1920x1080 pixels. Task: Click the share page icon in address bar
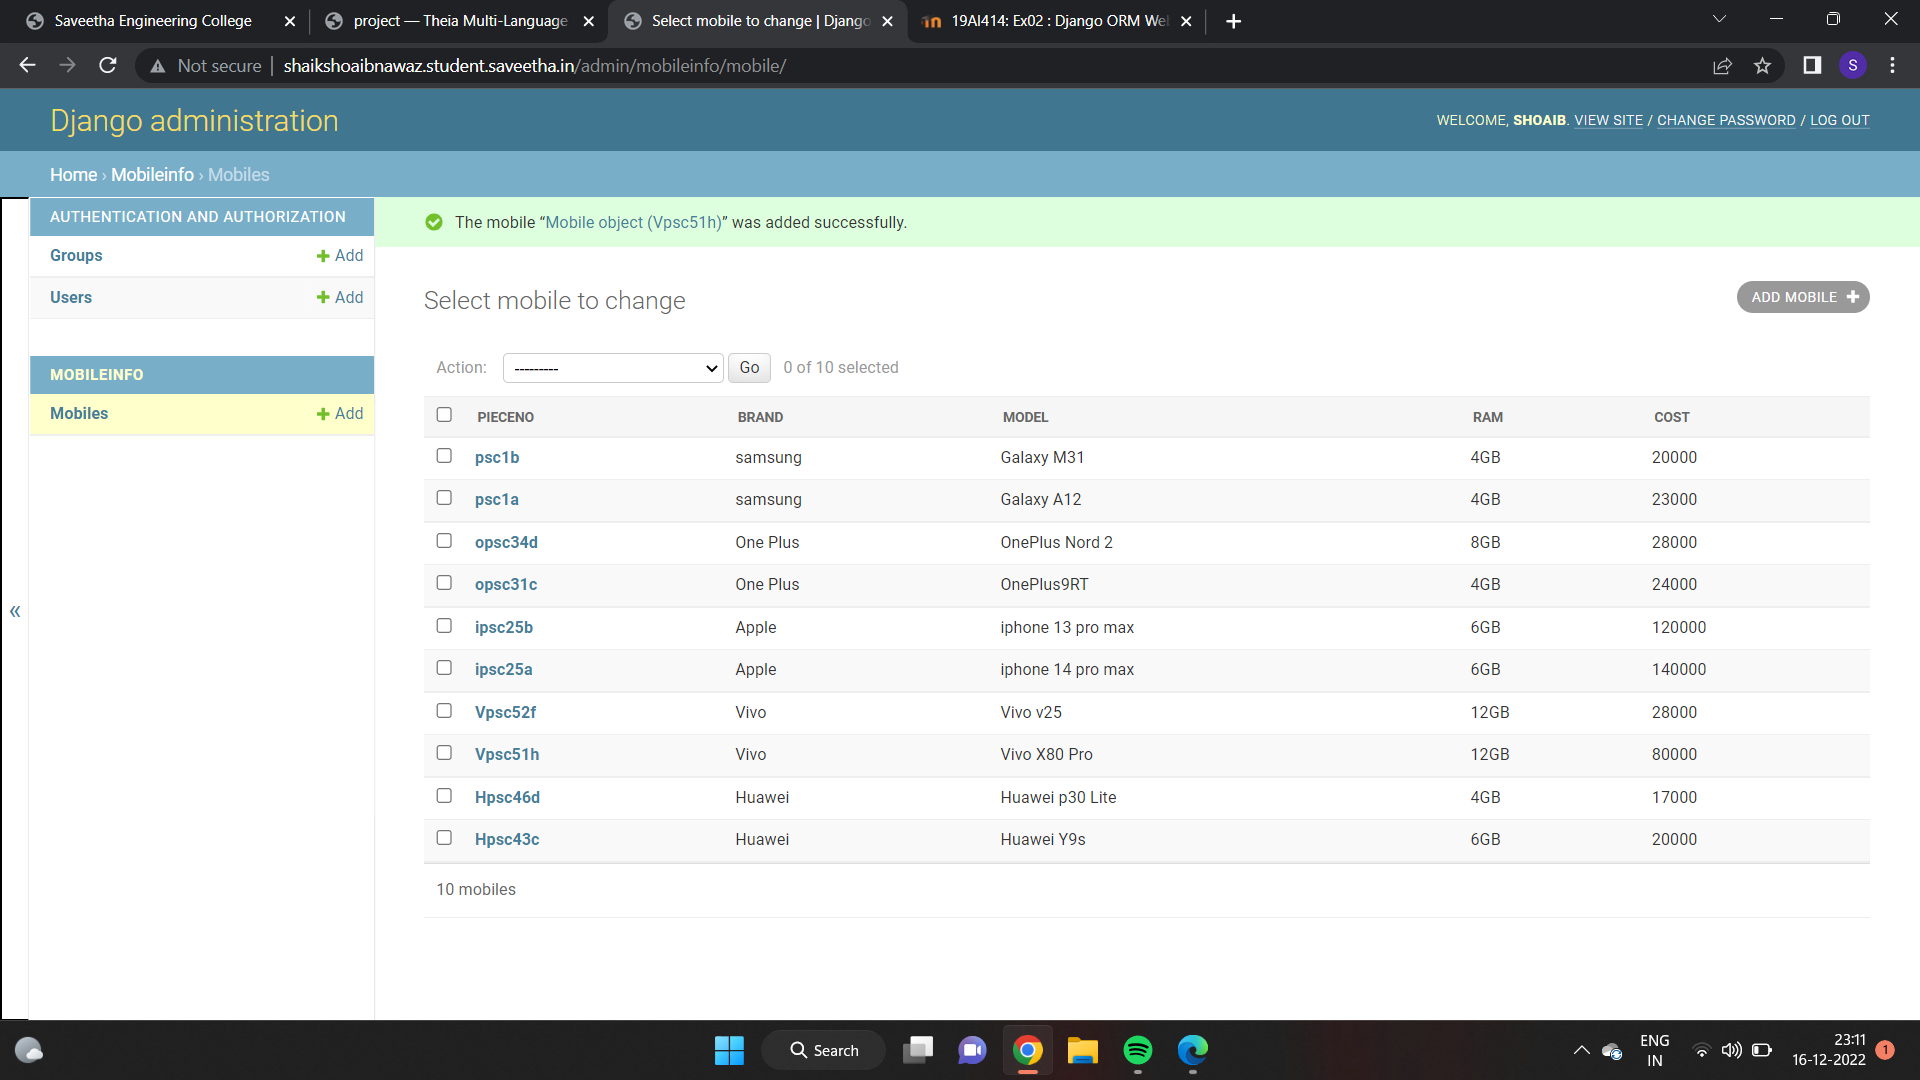coord(1722,66)
